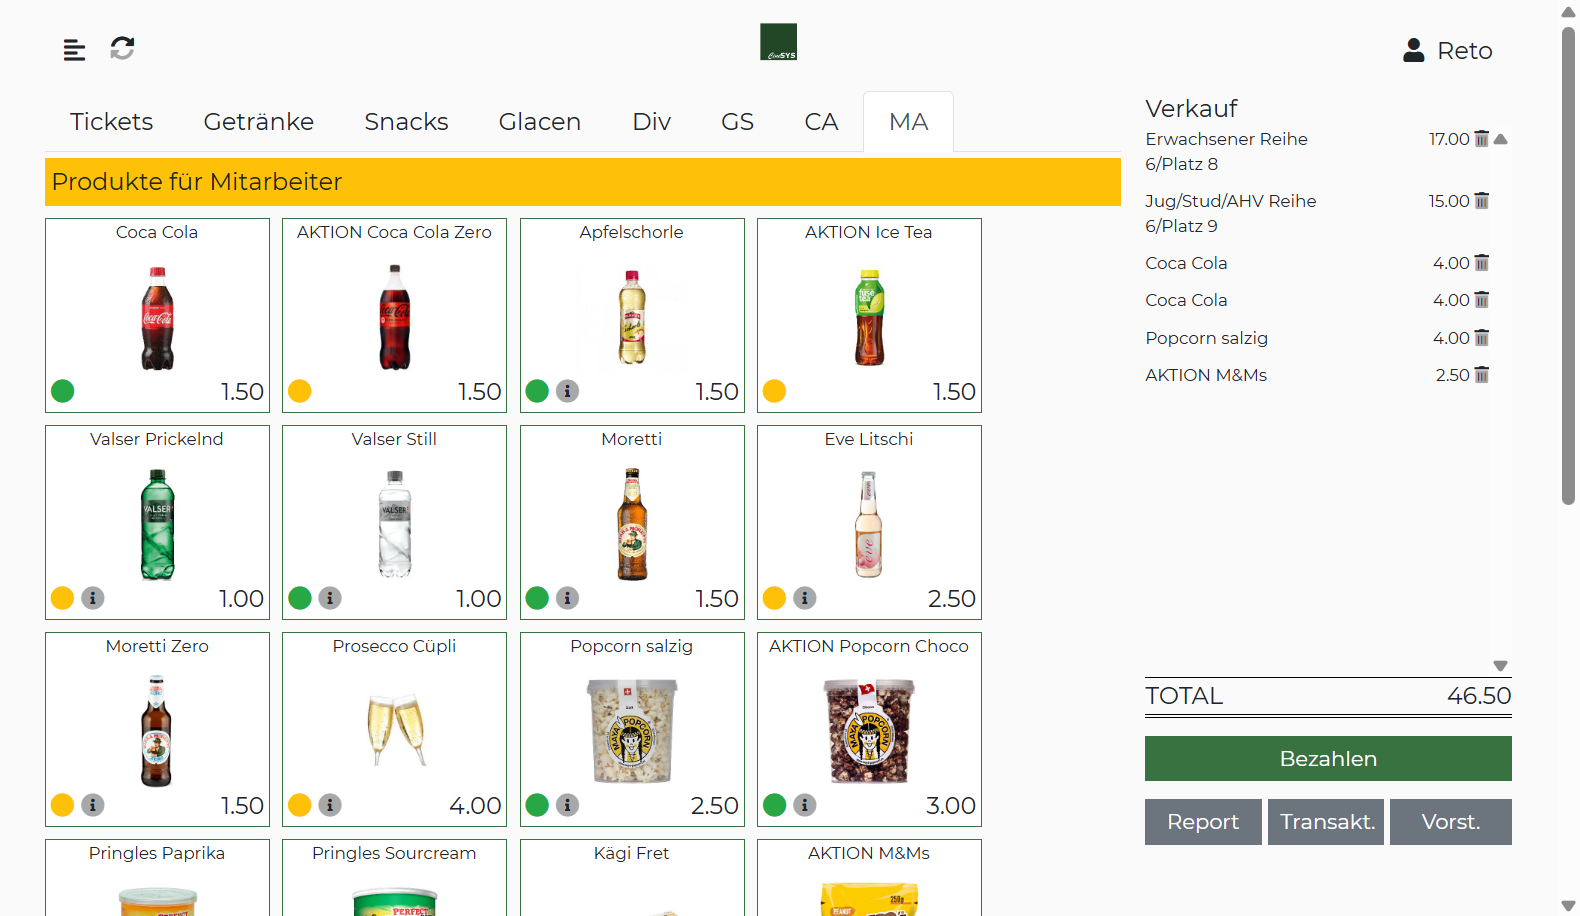
Task: Click the page scrollbar up arrow
Action: coord(1568,12)
